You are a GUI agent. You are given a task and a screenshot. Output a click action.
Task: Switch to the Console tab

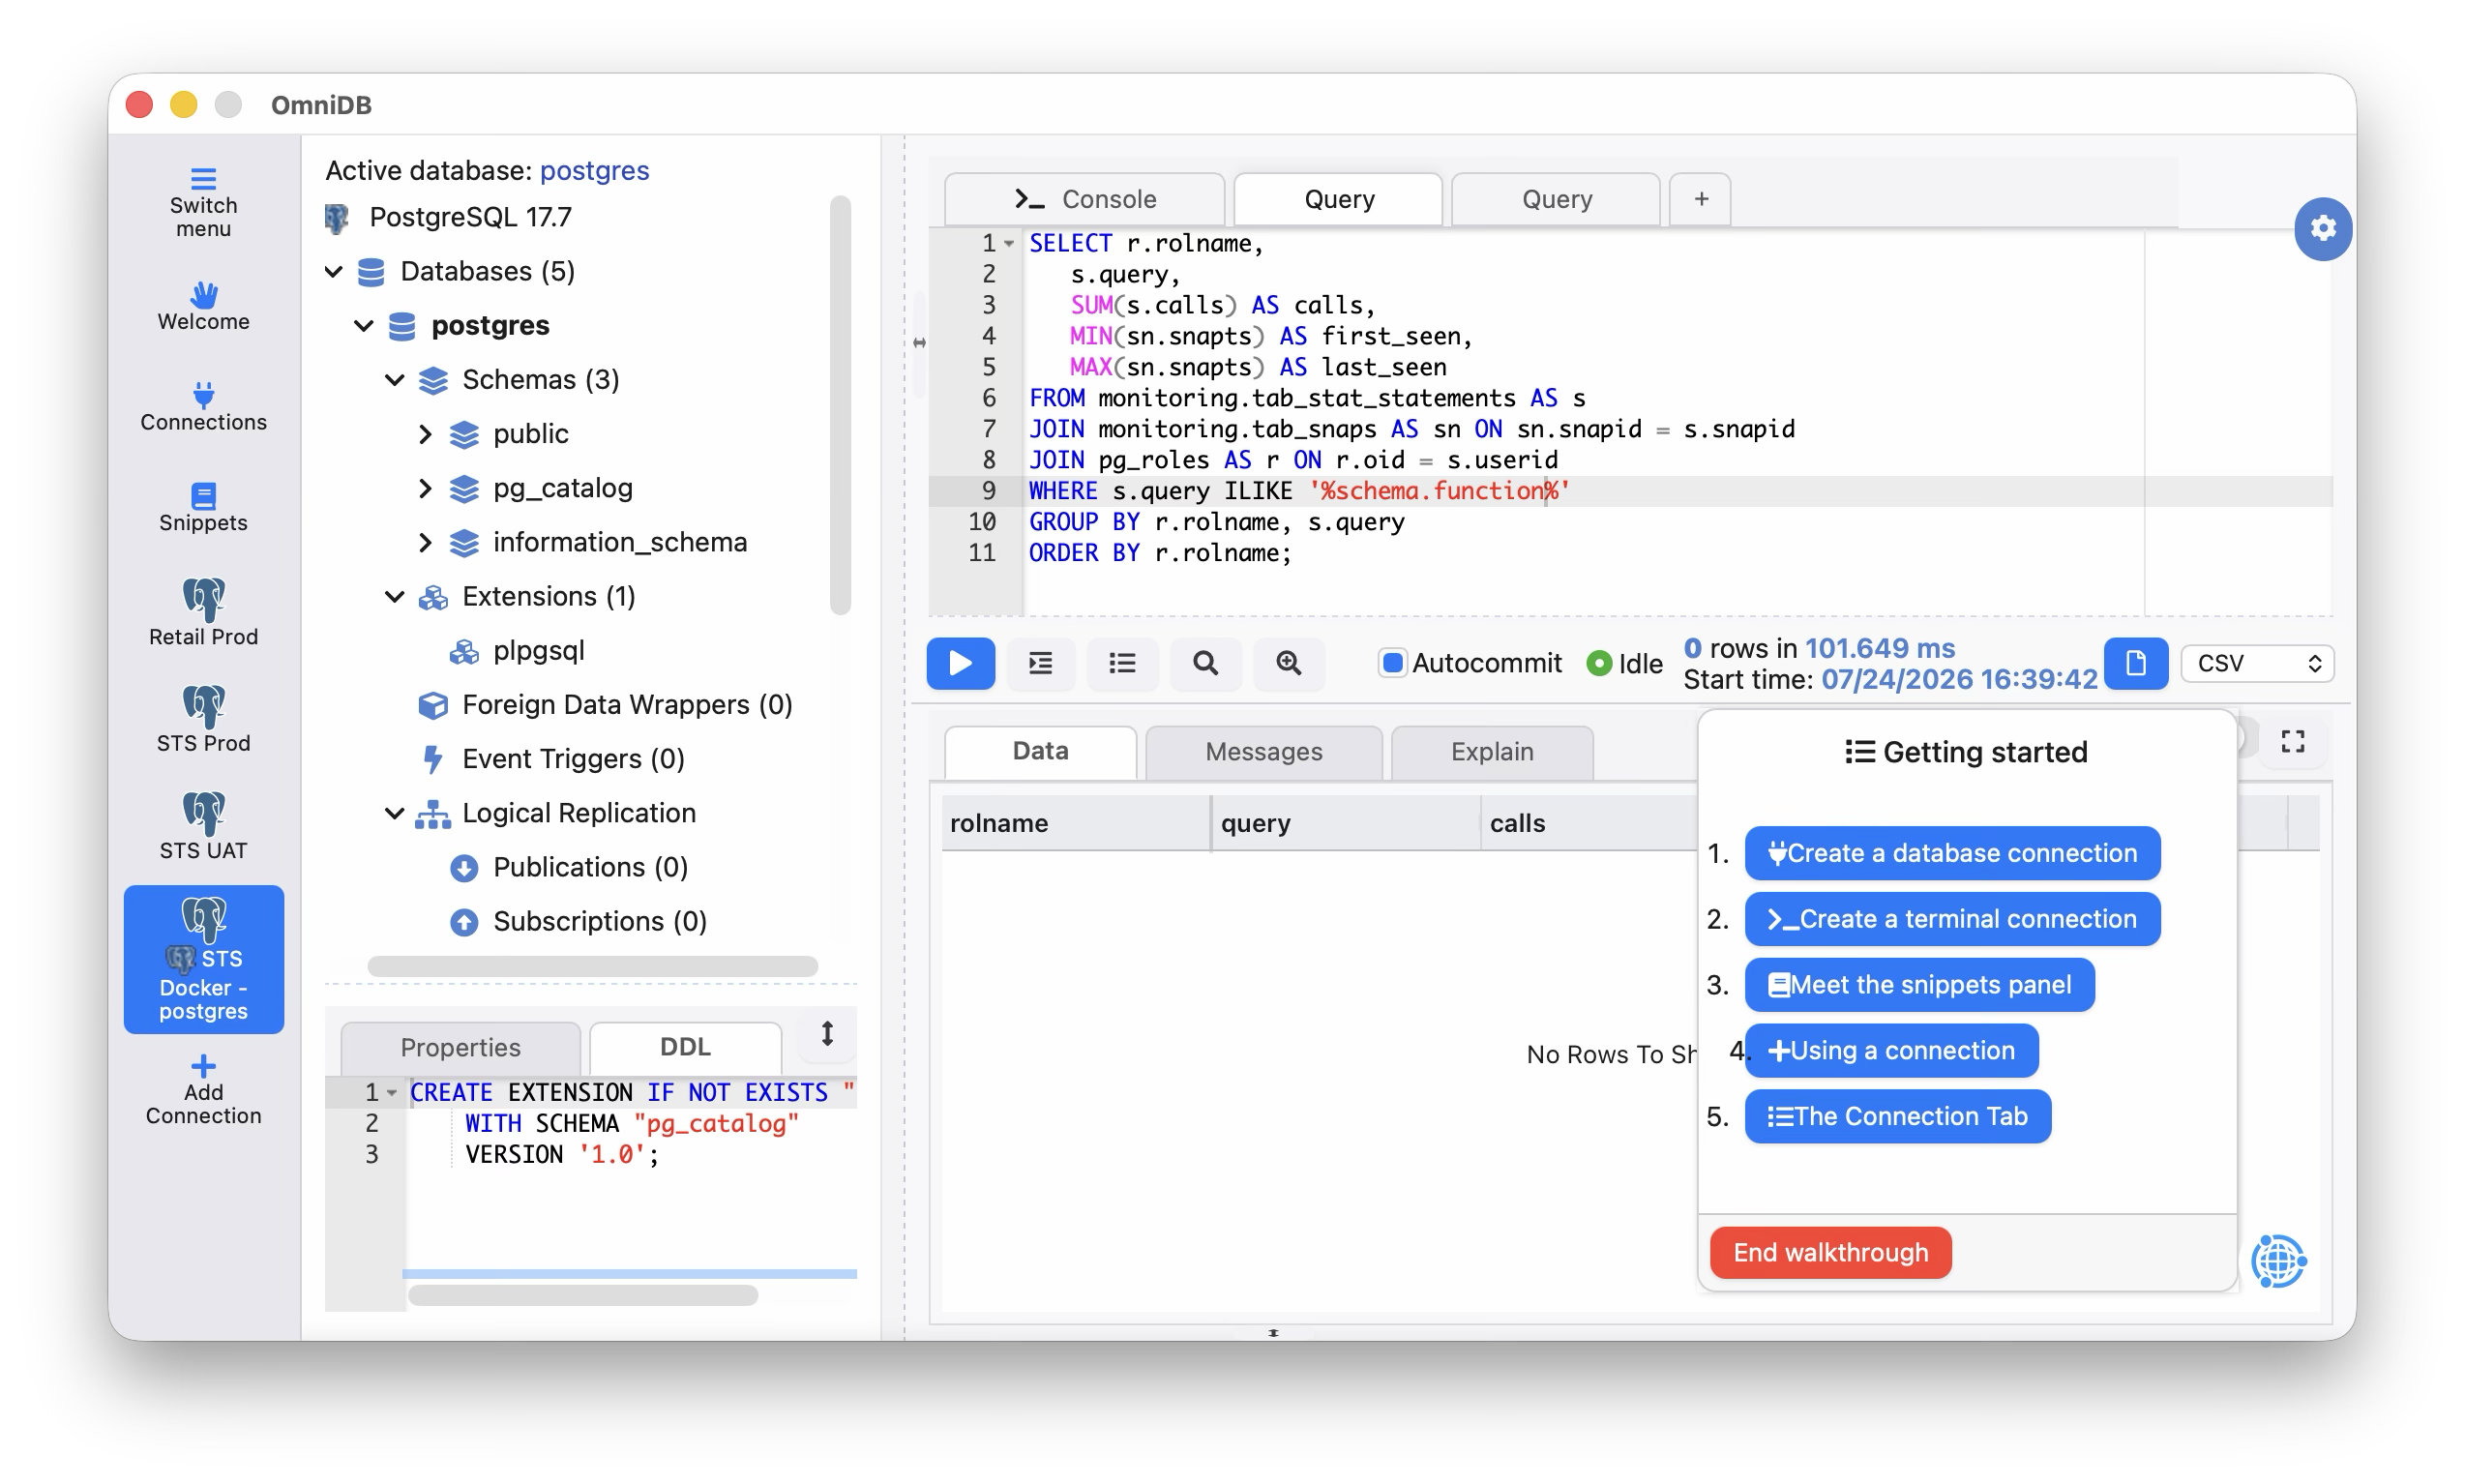click(1085, 199)
